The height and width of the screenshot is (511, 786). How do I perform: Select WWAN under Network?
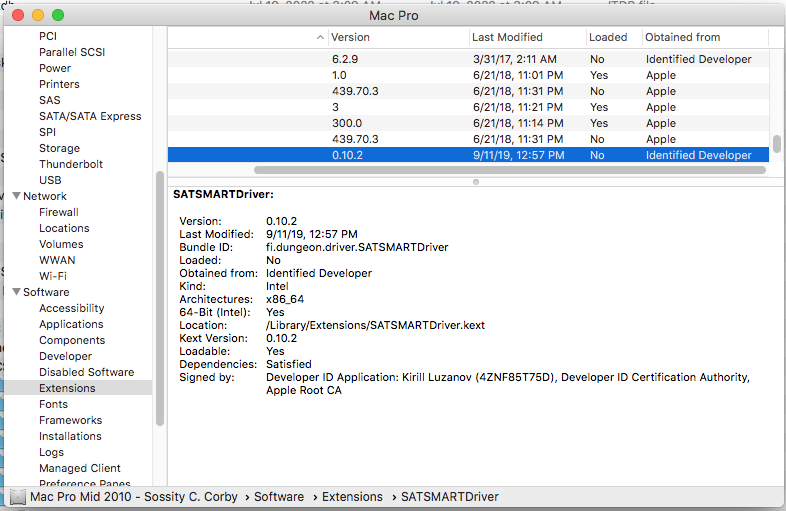pyautogui.click(x=57, y=260)
